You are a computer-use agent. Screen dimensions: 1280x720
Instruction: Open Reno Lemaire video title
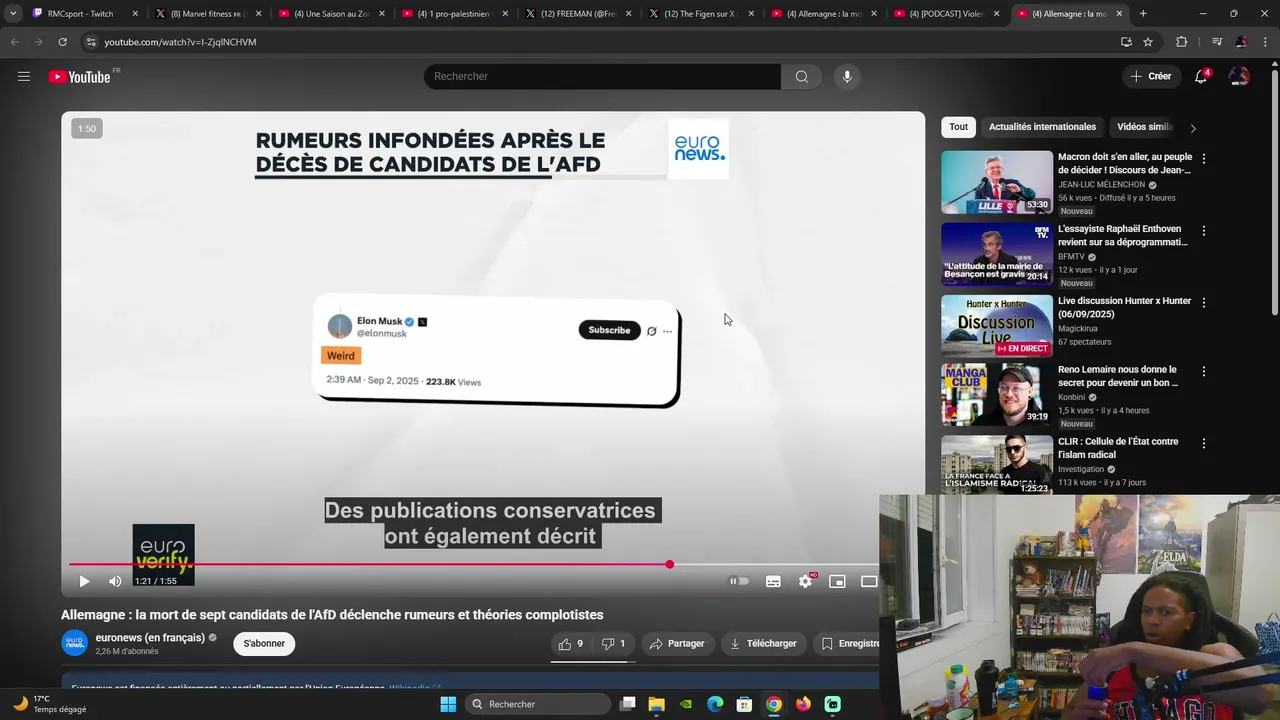click(1119, 376)
